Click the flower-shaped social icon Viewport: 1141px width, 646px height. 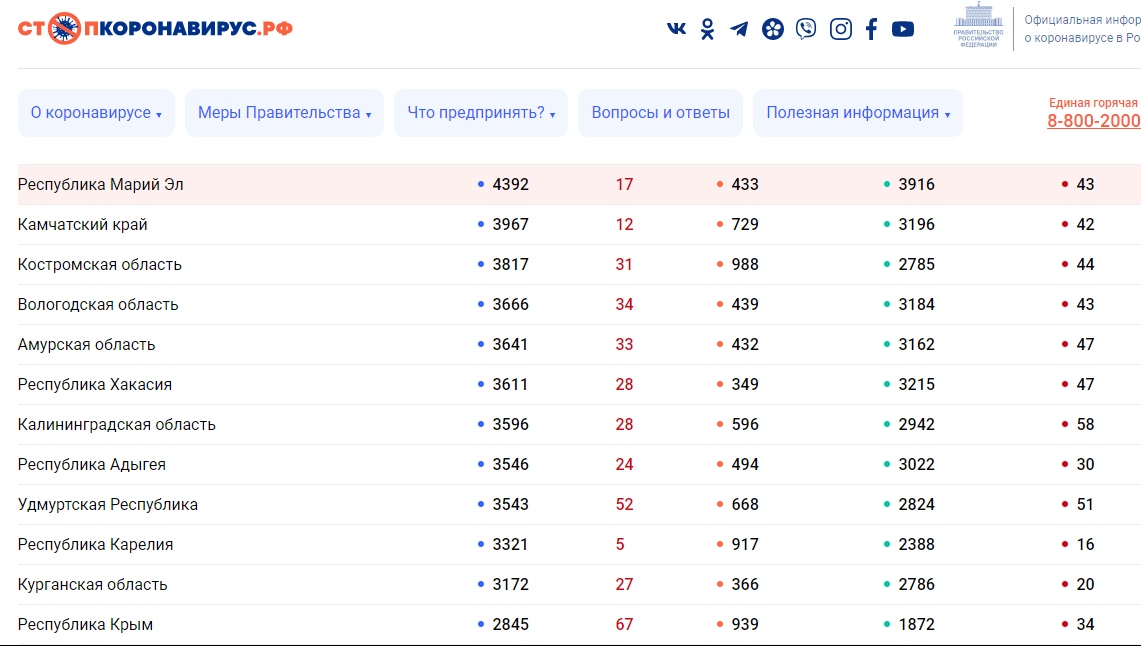pos(772,29)
